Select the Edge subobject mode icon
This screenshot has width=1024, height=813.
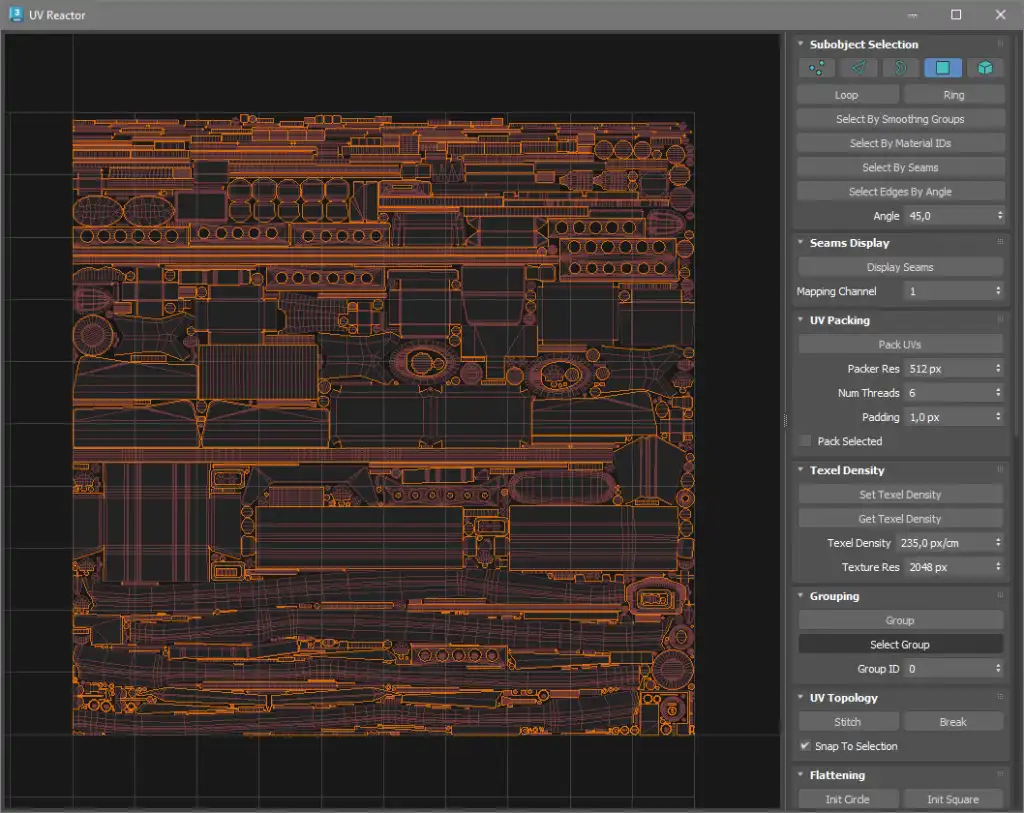859,68
